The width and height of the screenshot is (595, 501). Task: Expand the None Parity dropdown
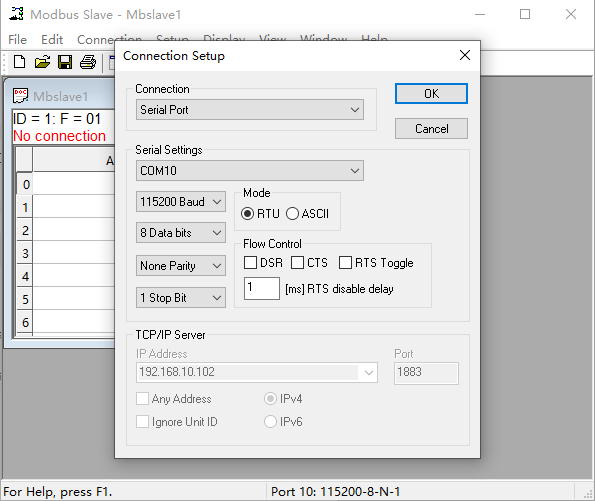(181, 266)
